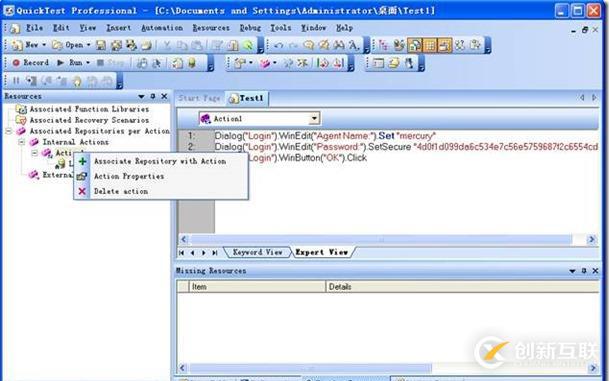Open the Automation menu
This screenshot has height=381, width=609.
162,28
